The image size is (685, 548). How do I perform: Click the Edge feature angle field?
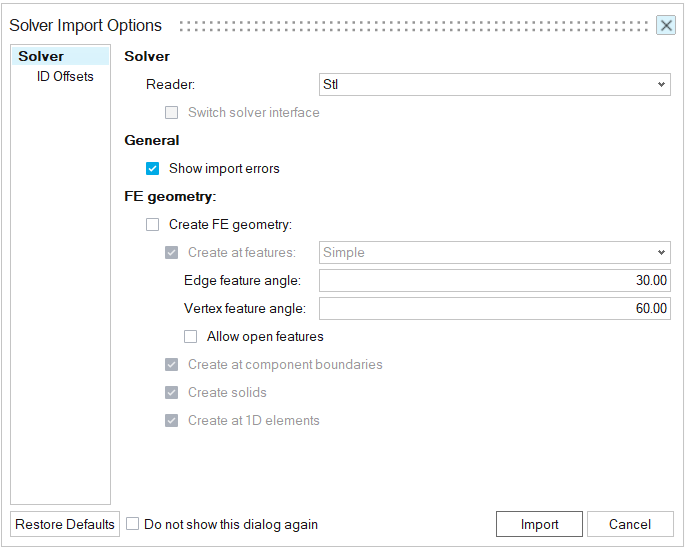tap(494, 281)
